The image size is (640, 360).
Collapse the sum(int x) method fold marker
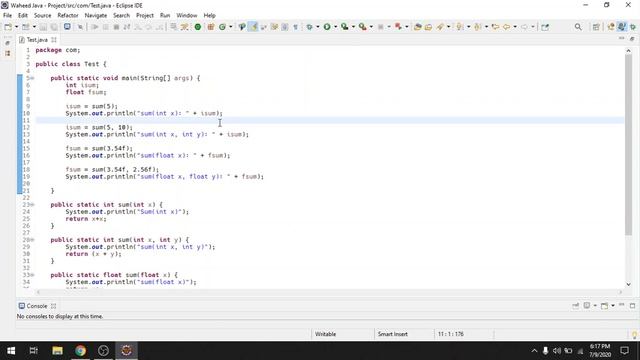pos(32,204)
